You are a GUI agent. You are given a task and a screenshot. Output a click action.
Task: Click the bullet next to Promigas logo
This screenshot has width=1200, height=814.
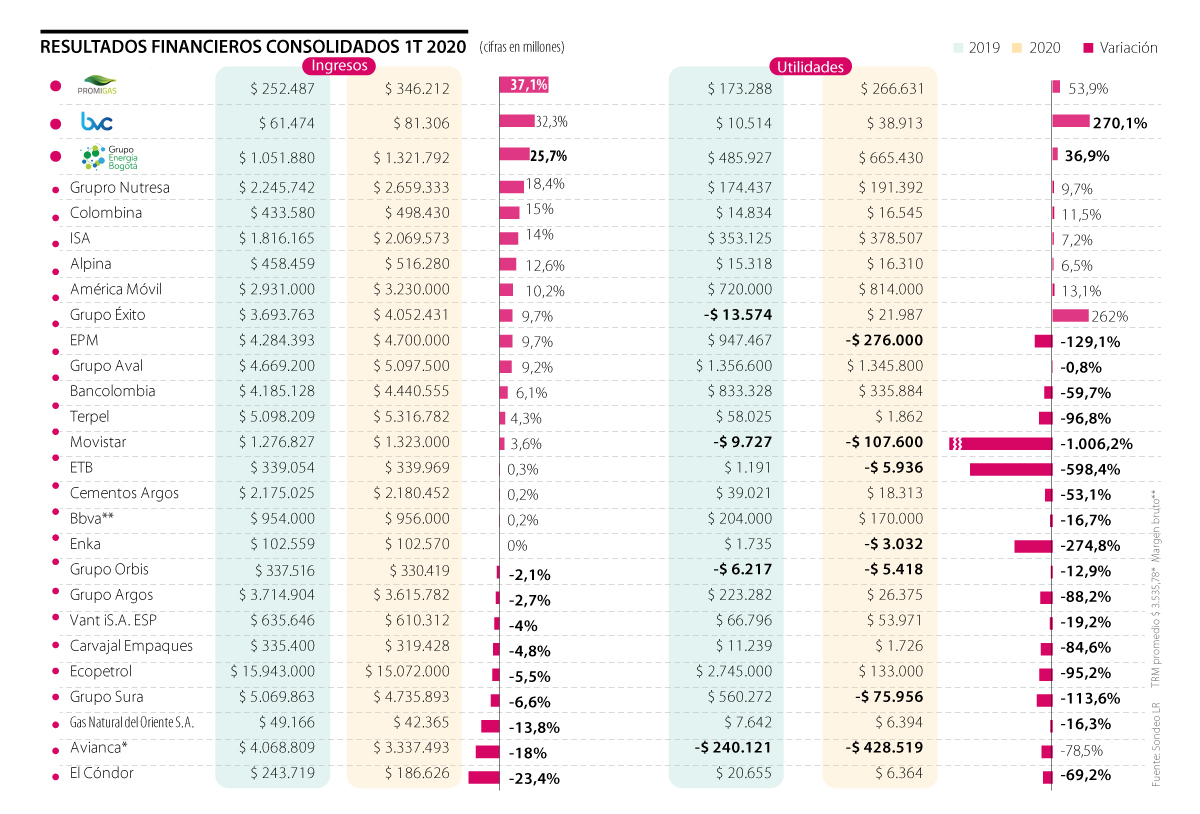click(55, 87)
